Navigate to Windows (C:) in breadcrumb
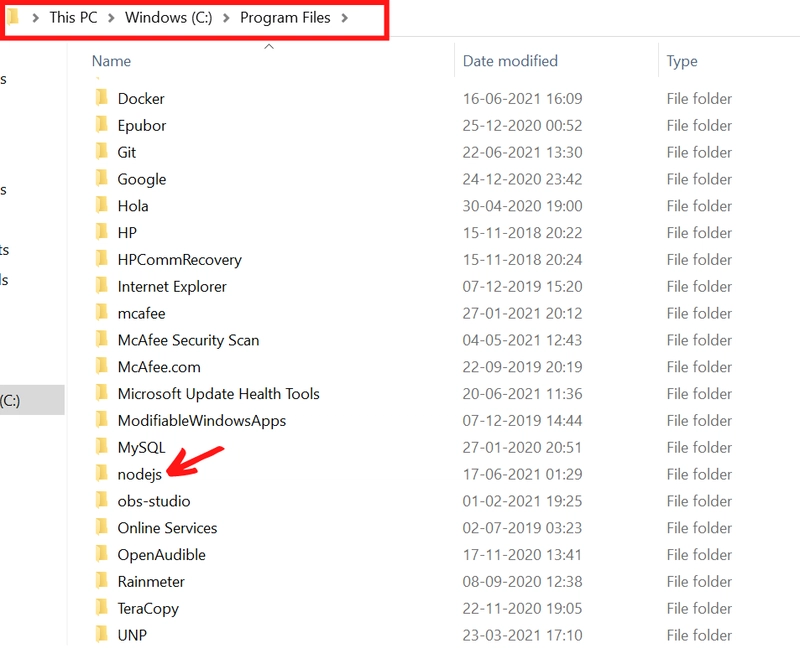The width and height of the screenshot is (800, 659). pyautogui.click(x=169, y=17)
